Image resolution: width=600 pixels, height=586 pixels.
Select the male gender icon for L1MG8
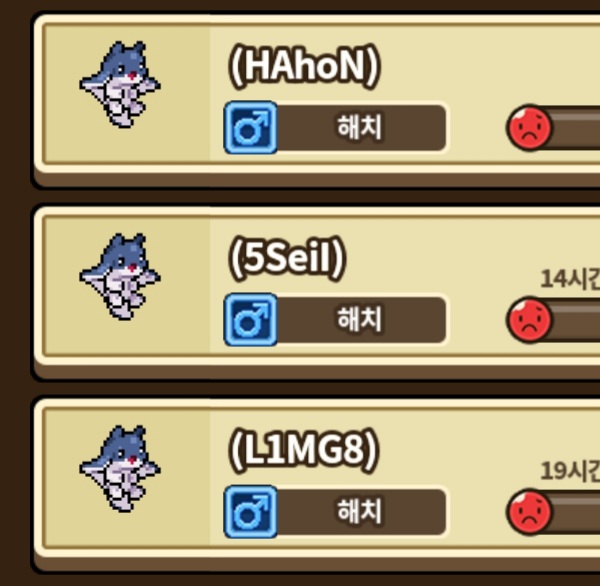251,512
